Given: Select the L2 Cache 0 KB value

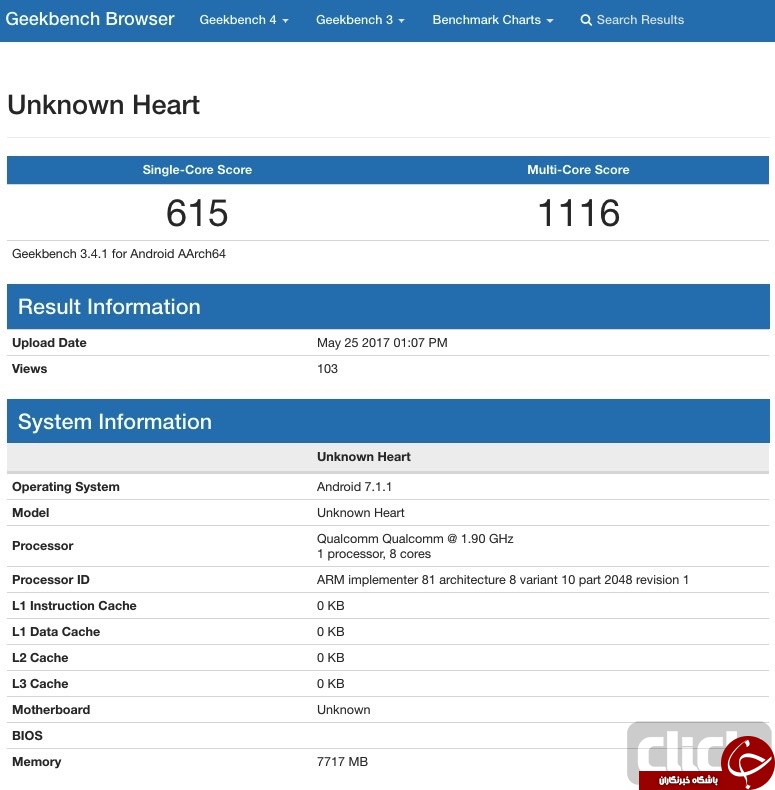Looking at the screenshot, I should [331, 657].
